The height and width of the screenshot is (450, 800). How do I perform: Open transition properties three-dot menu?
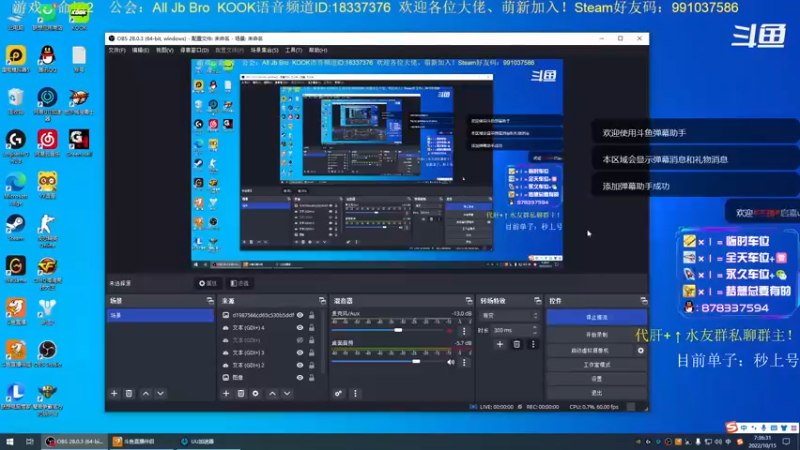pyautogui.click(x=533, y=344)
